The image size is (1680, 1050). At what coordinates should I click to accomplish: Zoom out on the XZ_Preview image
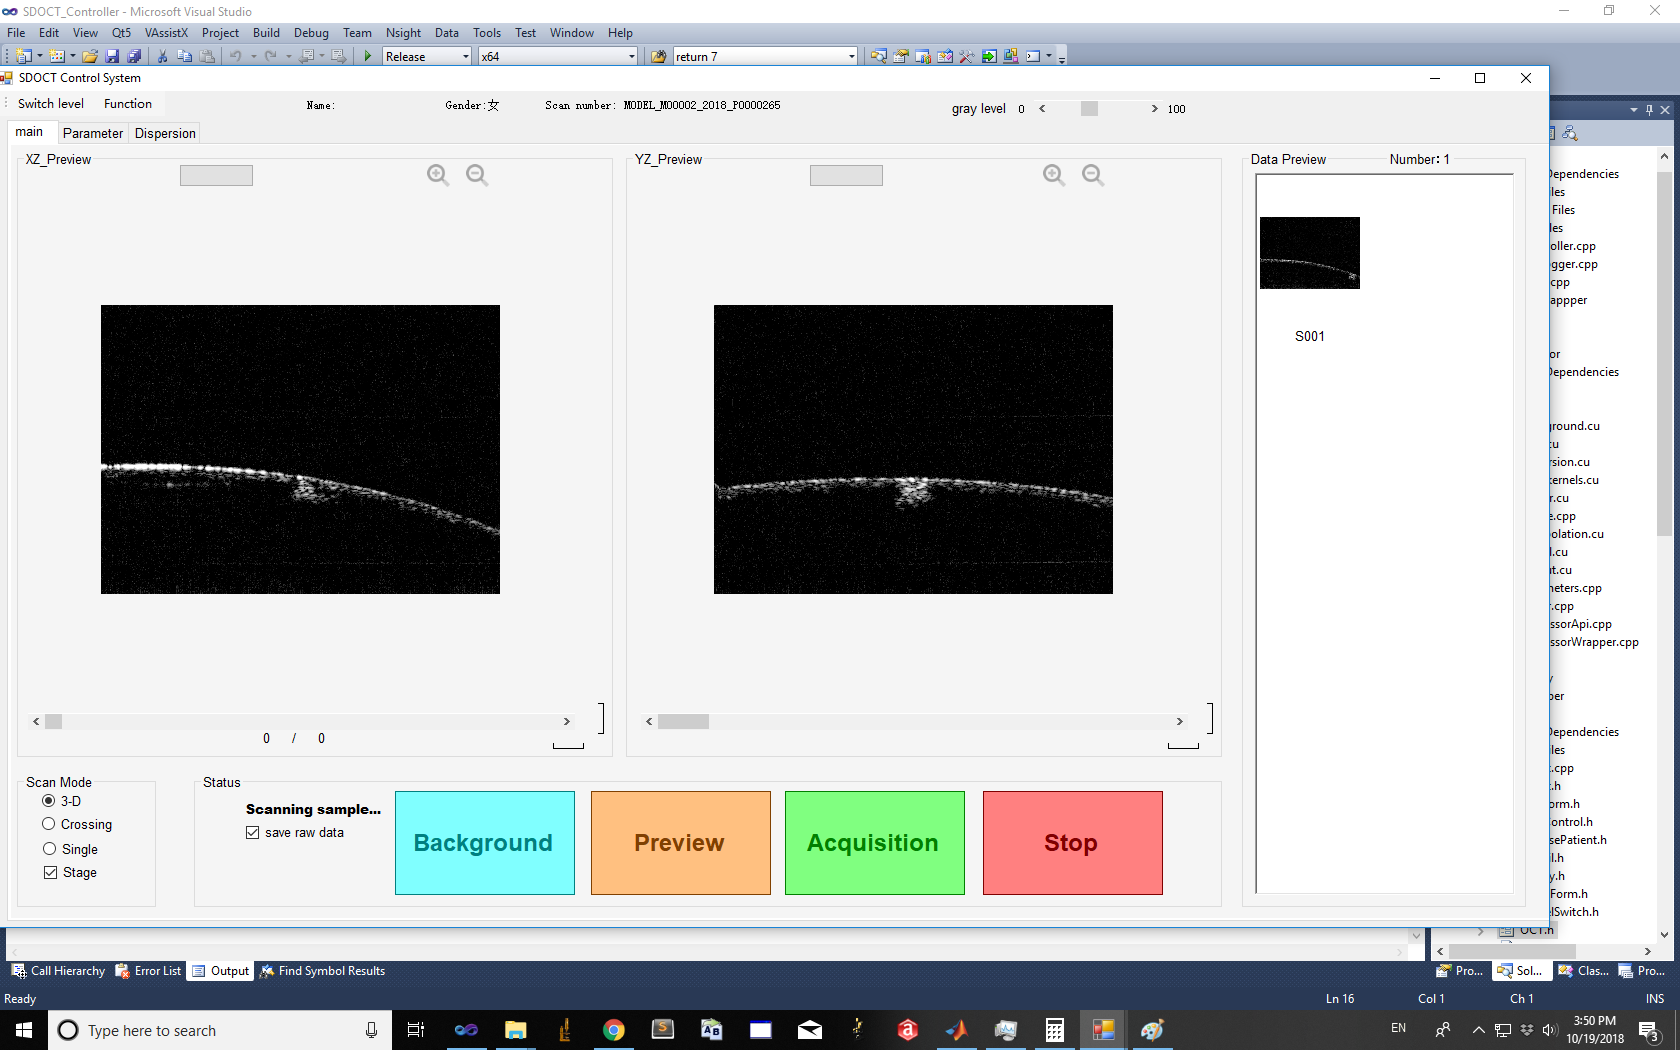point(477,175)
